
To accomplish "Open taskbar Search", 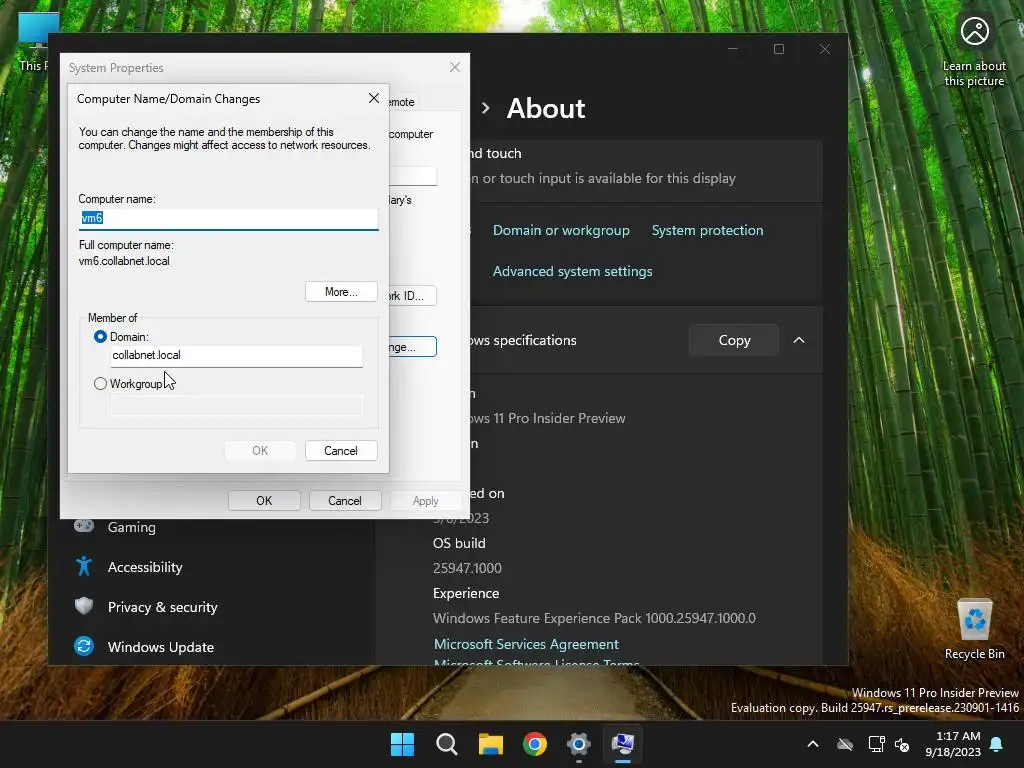I will [447, 744].
